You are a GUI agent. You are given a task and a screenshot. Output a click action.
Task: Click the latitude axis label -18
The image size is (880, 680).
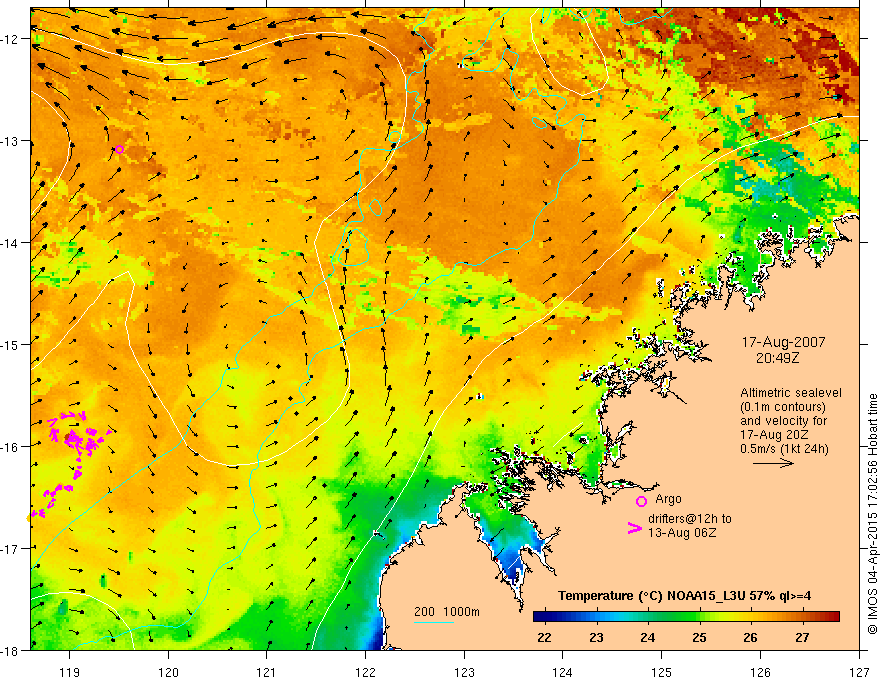(11, 651)
